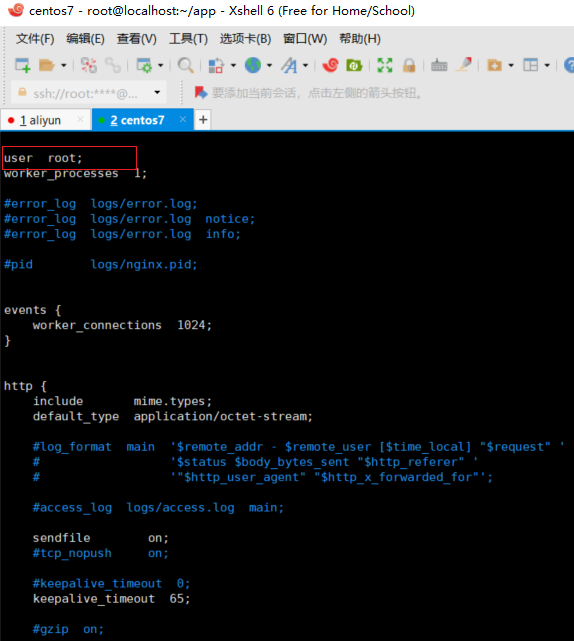
Task: Expand dropdown arrow beside the layout icon
Action: [547, 65]
